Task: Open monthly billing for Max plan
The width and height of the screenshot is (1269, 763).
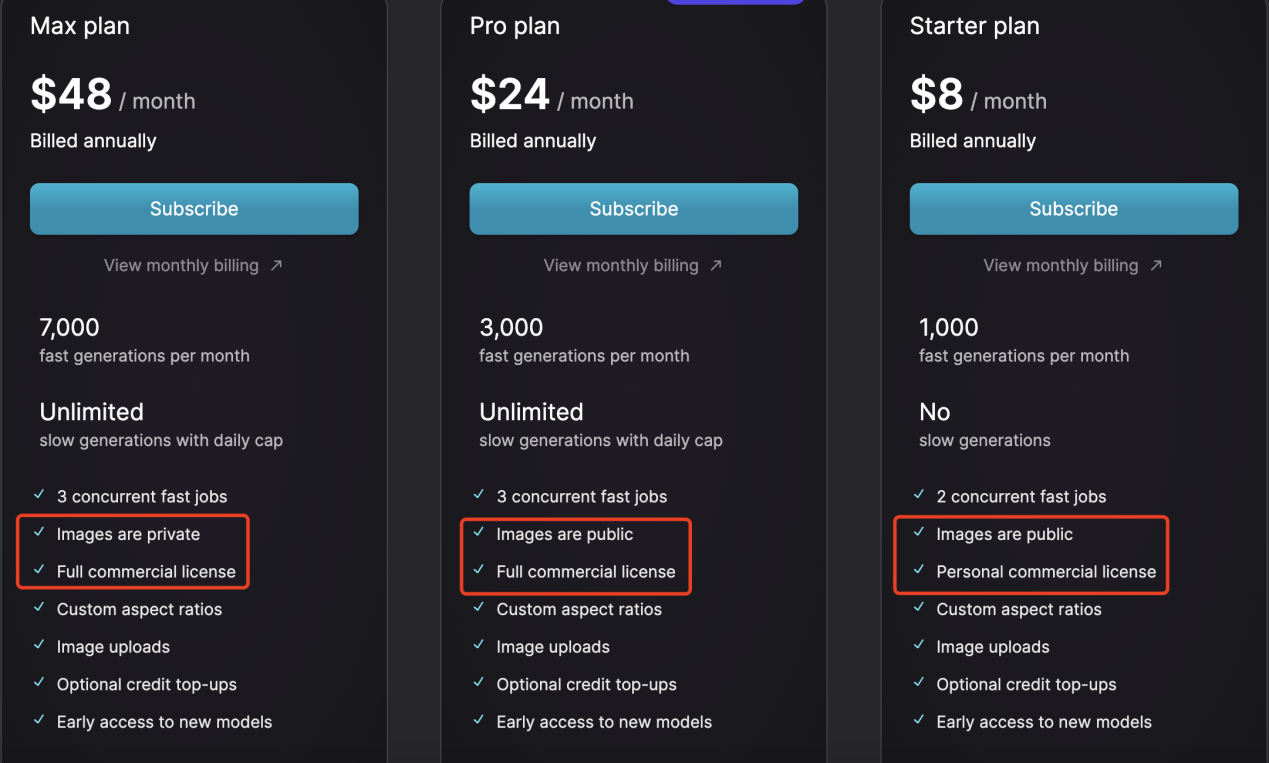Action: pyautogui.click(x=181, y=266)
